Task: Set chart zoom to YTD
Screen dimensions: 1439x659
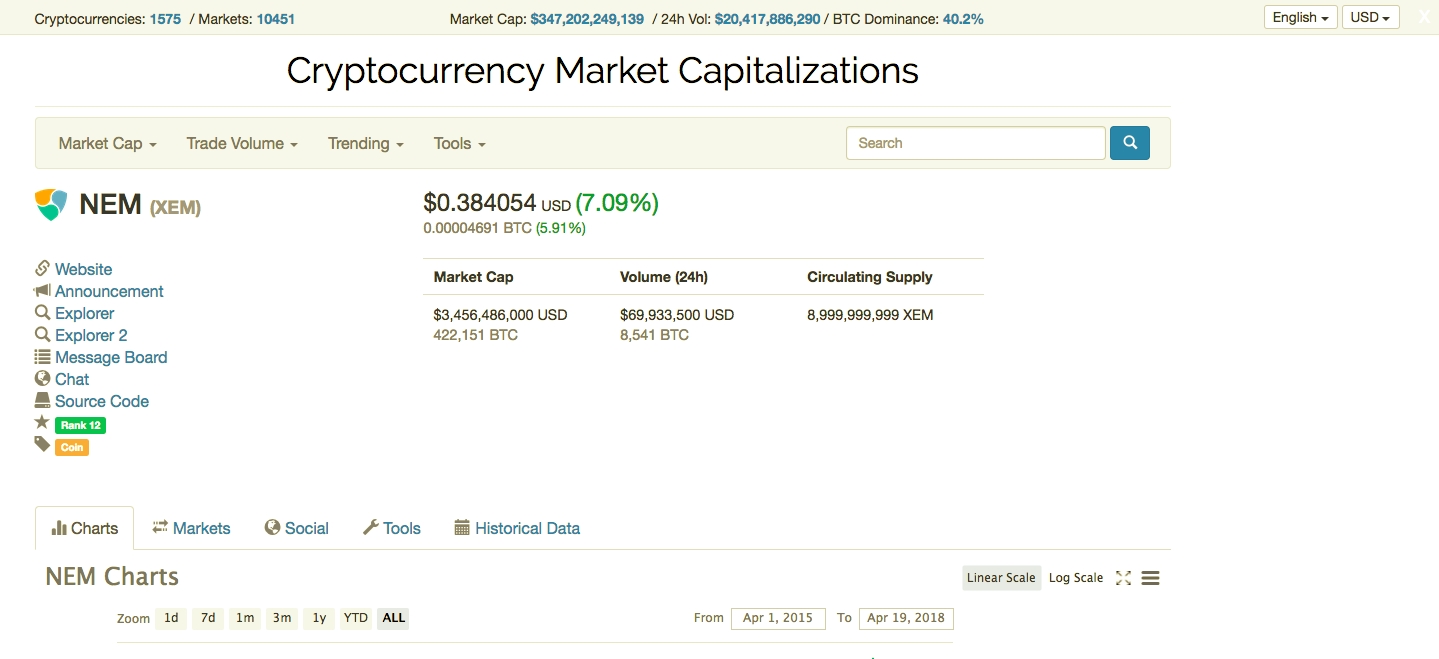Action: point(356,618)
